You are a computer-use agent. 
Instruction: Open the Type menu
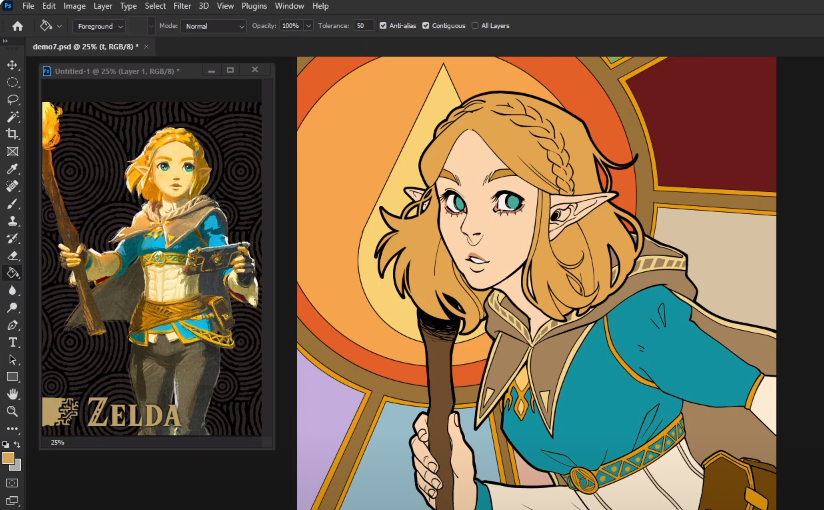click(x=128, y=6)
